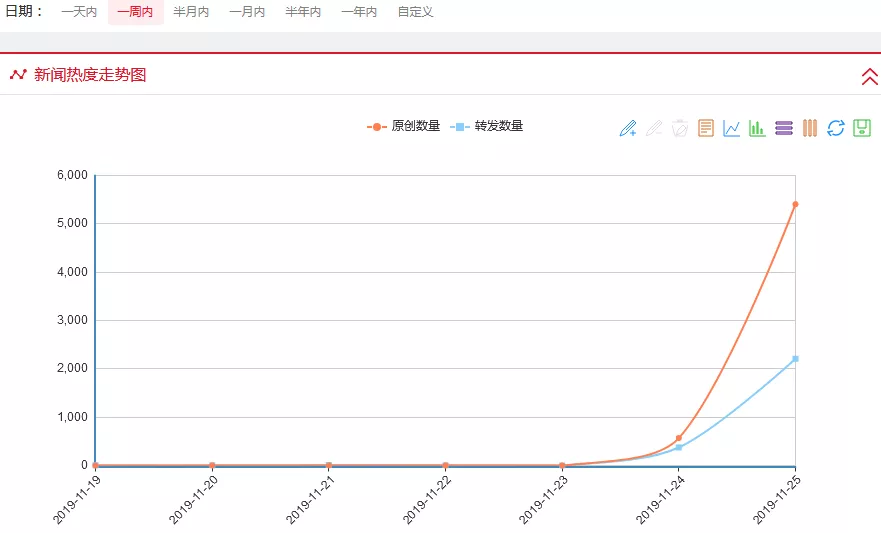Open the data view document icon
The width and height of the screenshot is (881, 533).
pyautogui.click(x=706, y=128)
